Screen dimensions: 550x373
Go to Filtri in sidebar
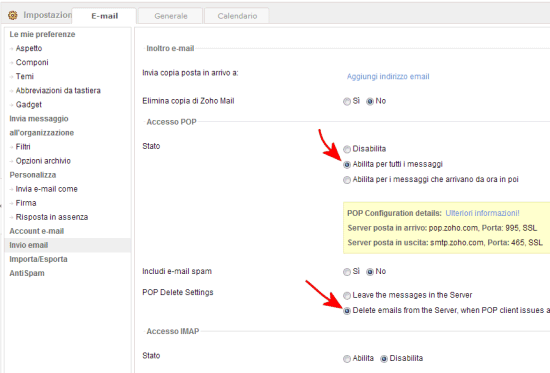pos(23,147)
